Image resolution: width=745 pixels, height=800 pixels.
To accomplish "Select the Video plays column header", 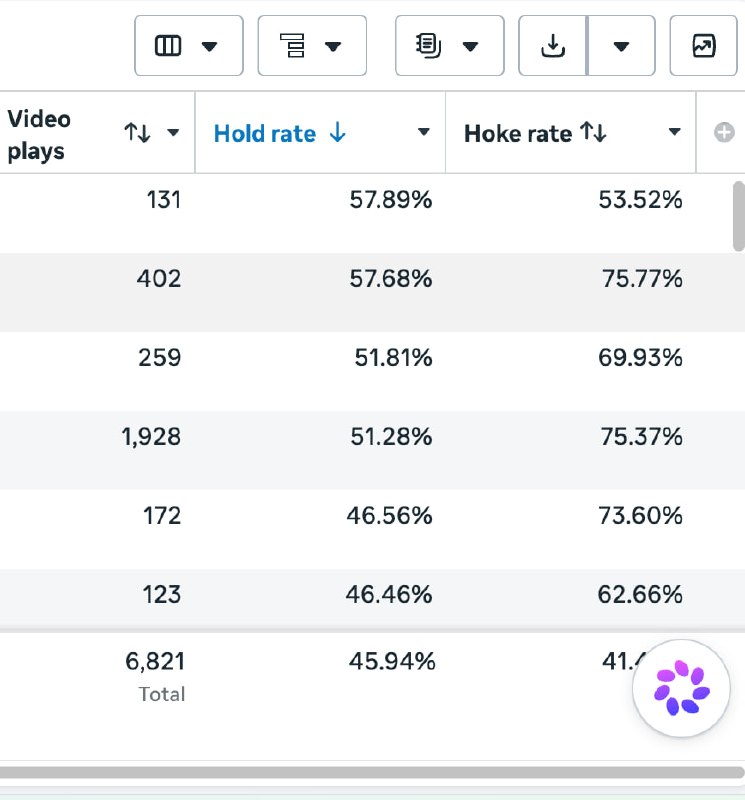I will coord(97,133).
